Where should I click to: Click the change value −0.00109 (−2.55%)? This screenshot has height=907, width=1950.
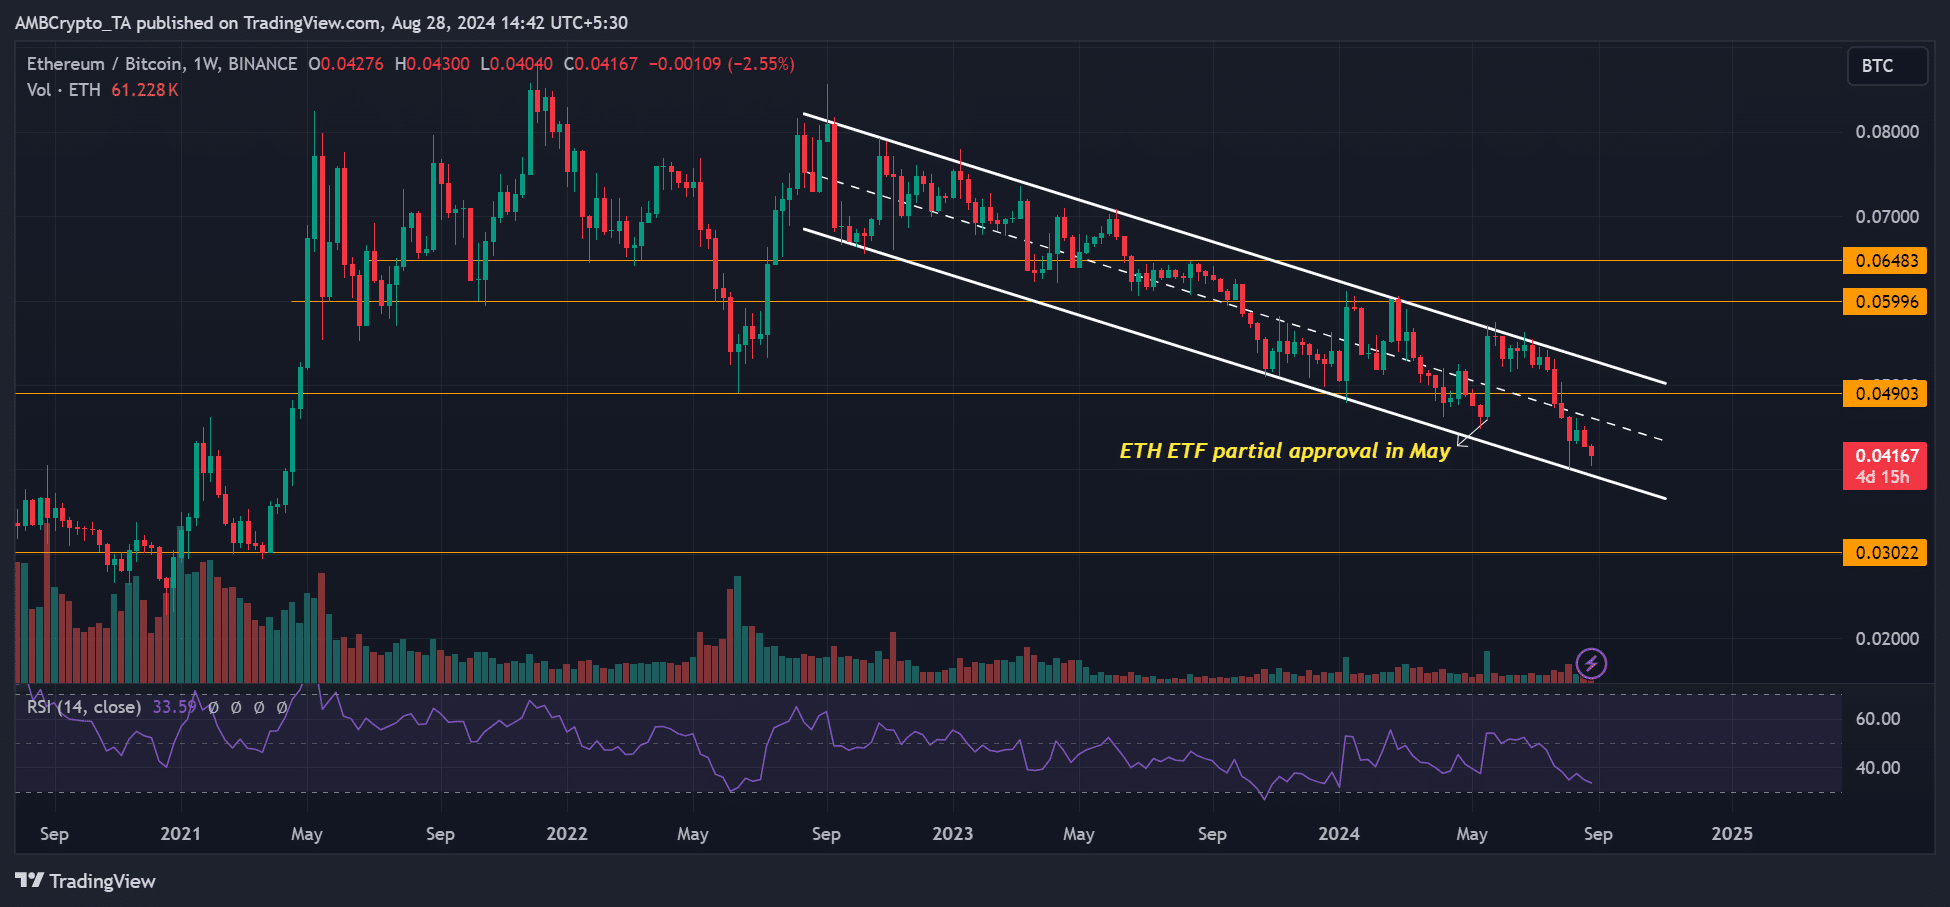pyautogui.click(x=722, y=64)
